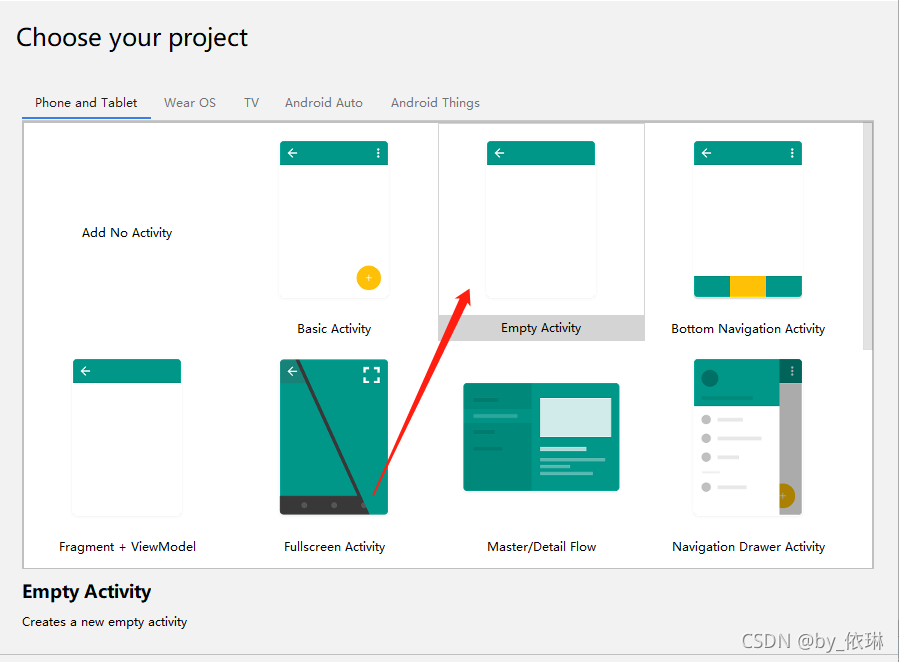This screenshot has height=662, width=899.
Task: Pick the Navigation Drawer Activity template
Action: 748,437
